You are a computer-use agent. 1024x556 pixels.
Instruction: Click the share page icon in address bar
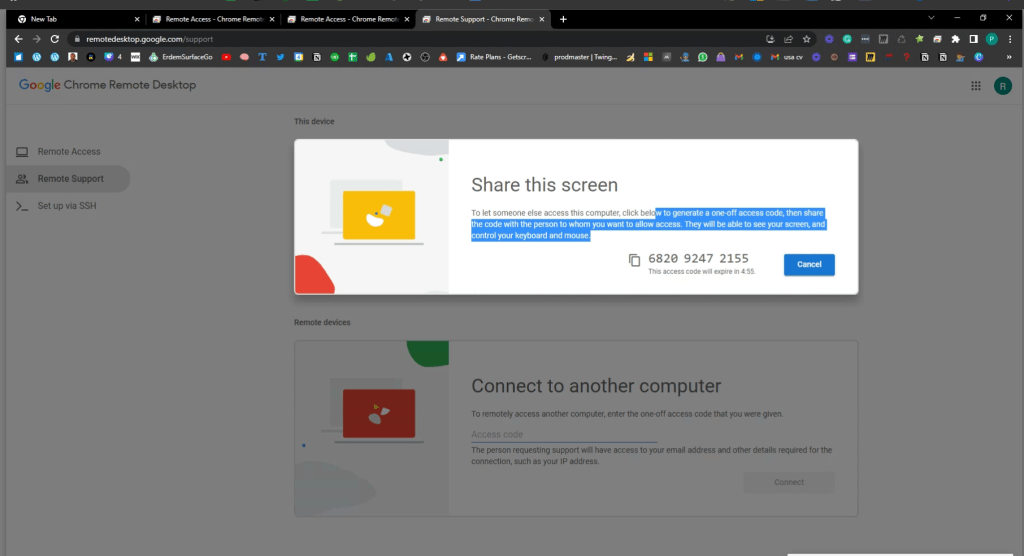coord(788,39)
